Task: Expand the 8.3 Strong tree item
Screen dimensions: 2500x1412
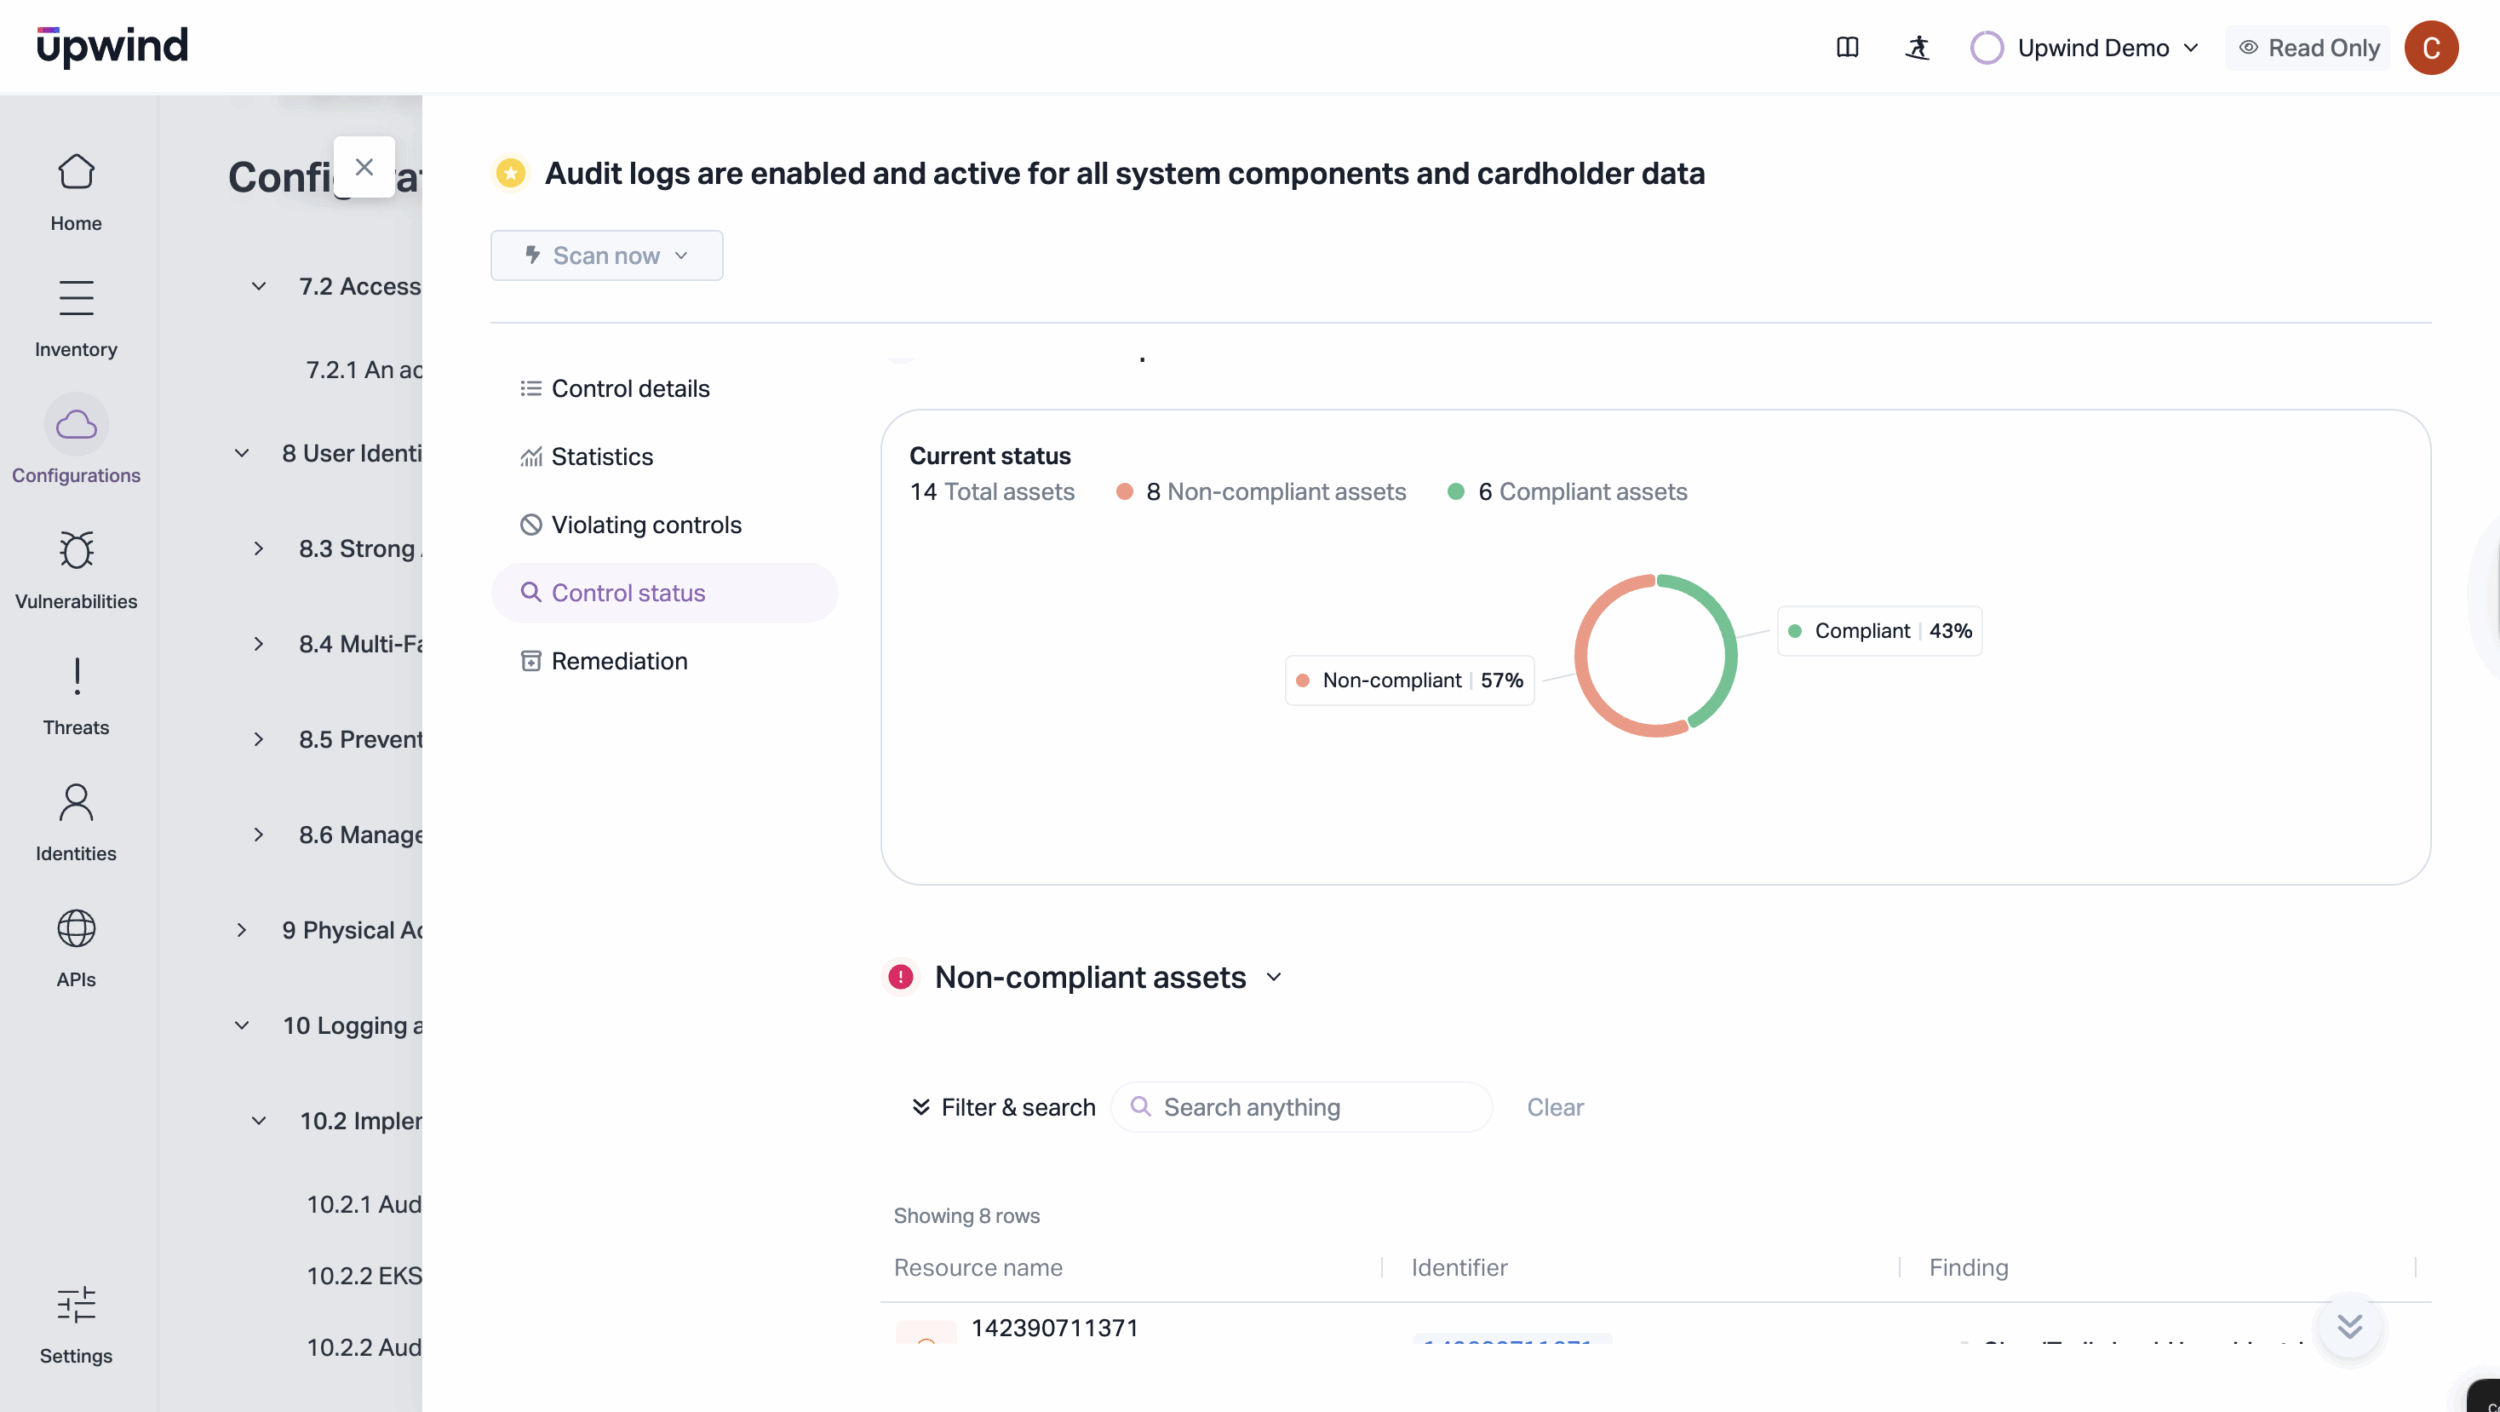Action: point(258,548)
